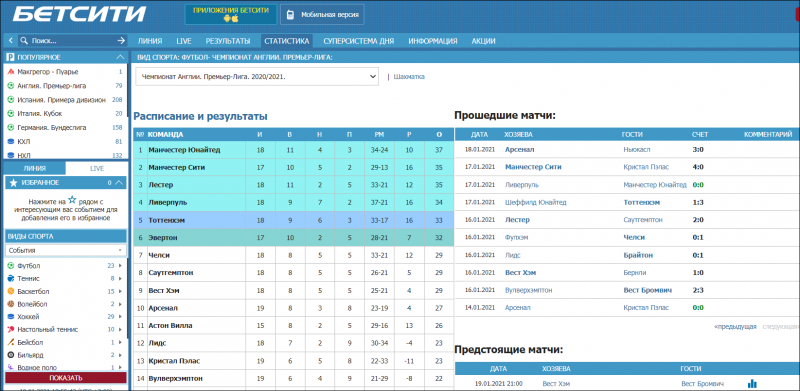Open the Акции menu item

point(483,41)
